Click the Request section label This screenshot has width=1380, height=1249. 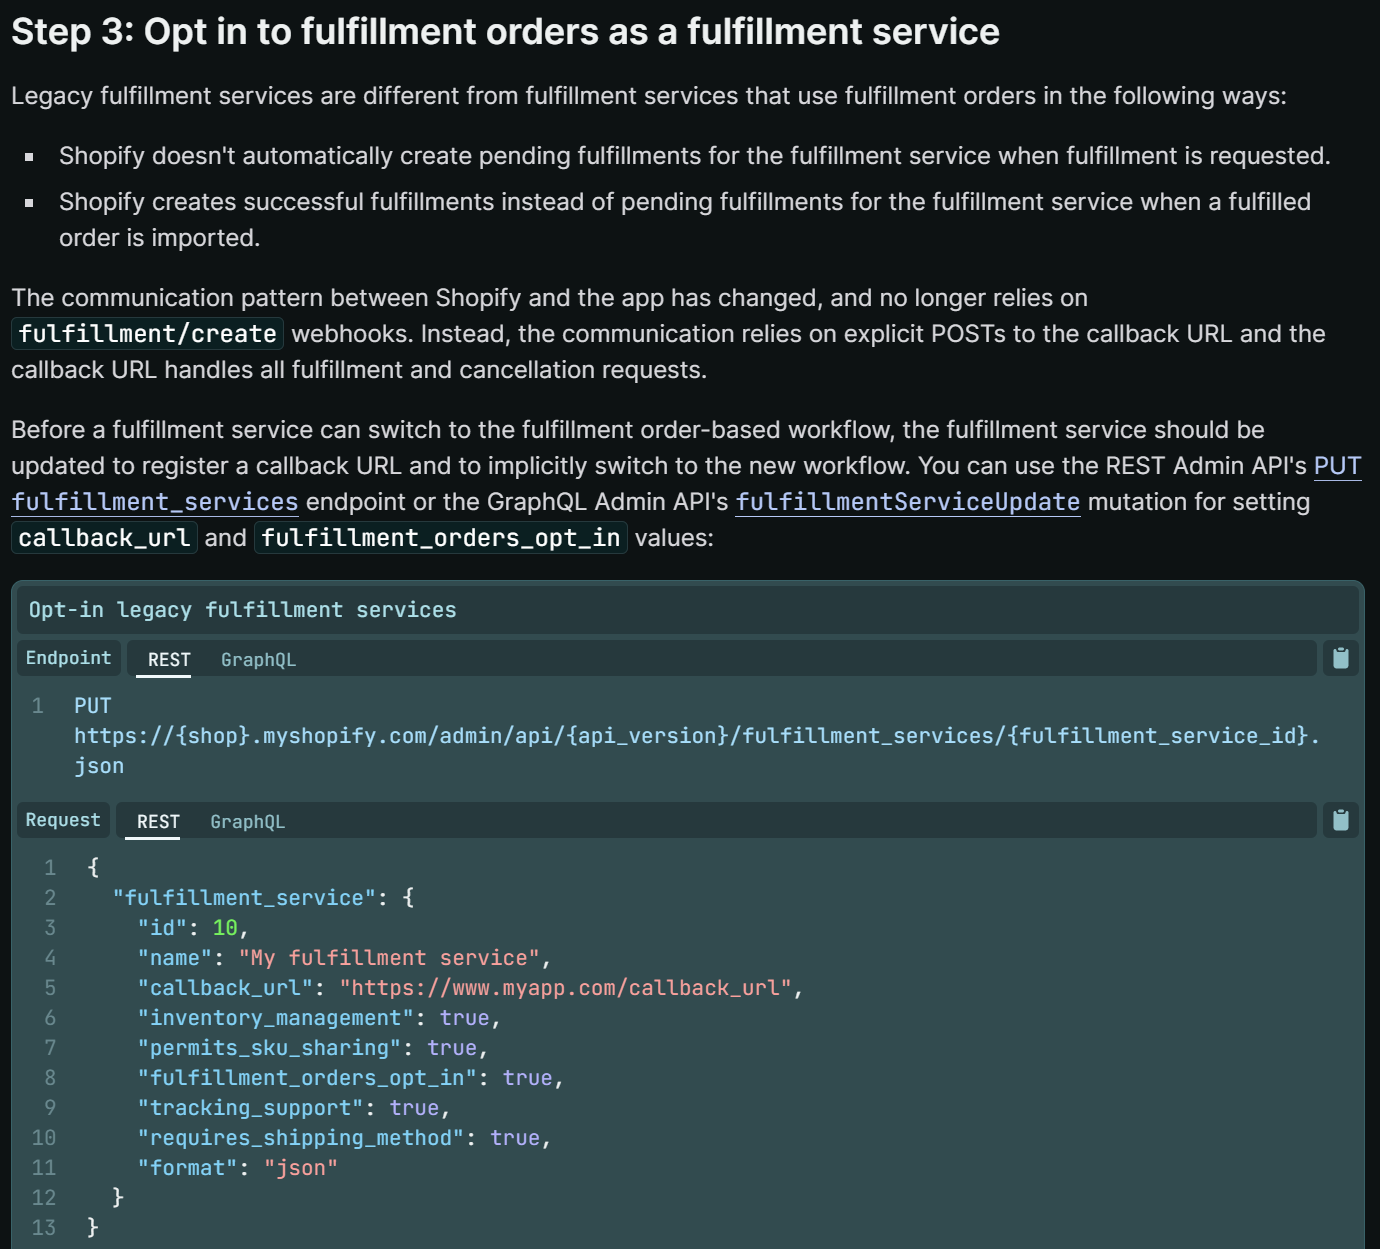[62, 820]
